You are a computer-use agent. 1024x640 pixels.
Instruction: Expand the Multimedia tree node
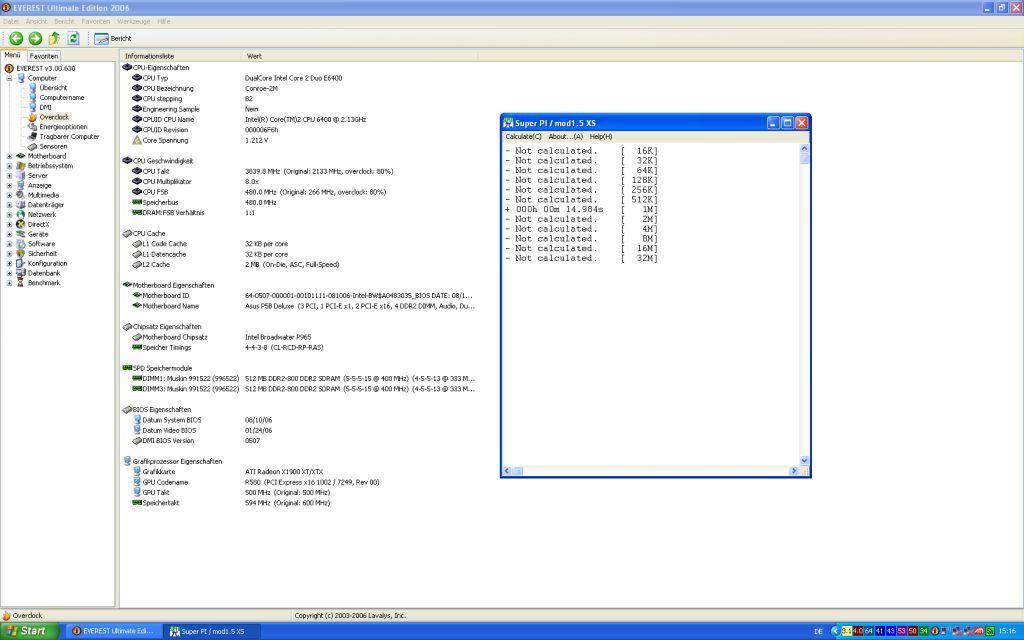click(x=9, y=195)
